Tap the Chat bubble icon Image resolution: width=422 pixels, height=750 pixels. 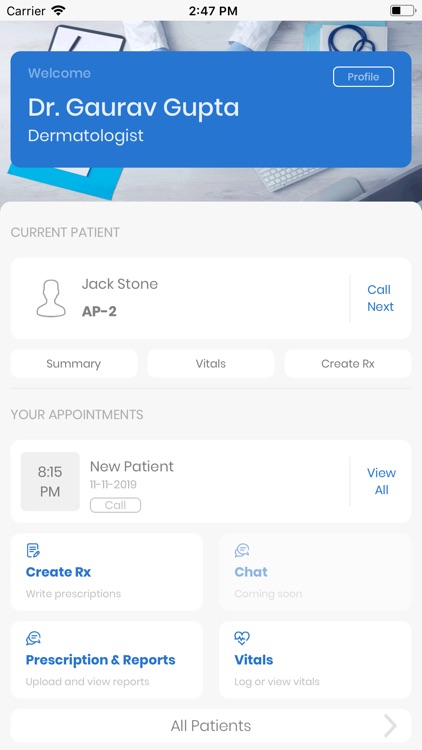(x=242, y=551)
